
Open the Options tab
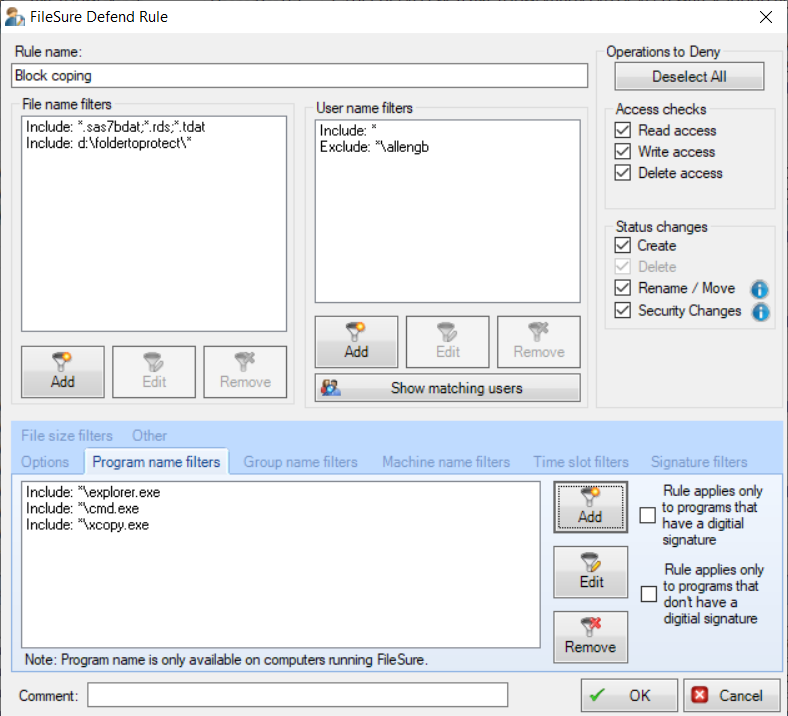(45, 462)
